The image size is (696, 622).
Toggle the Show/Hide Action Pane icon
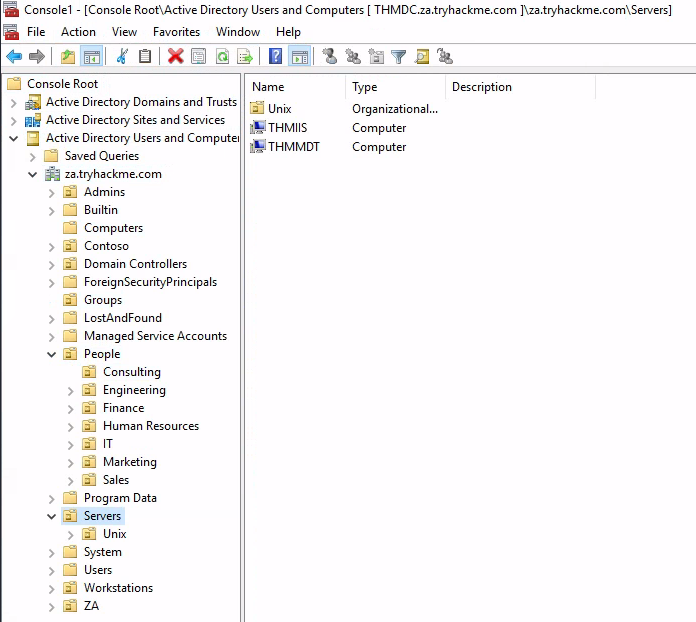pos(300,57)
